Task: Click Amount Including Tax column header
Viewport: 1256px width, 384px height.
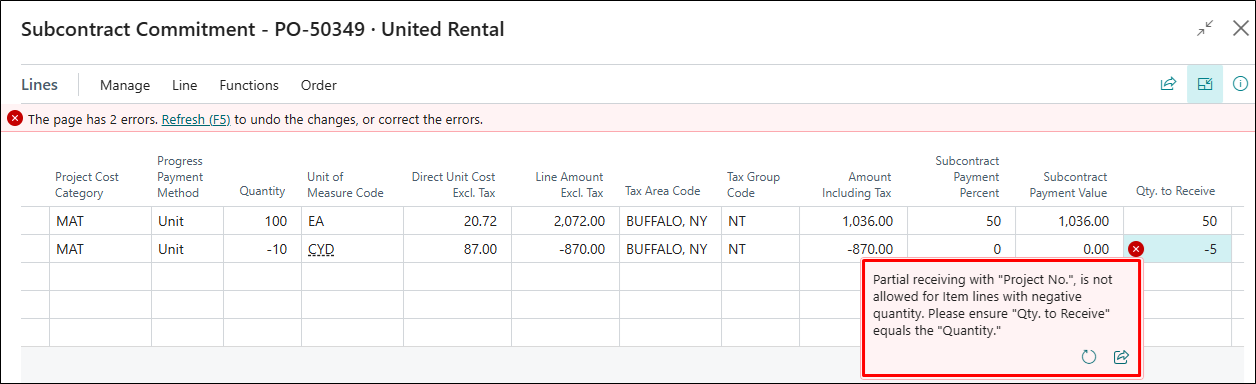Action: pyautogui.click(x=856, y=185)
